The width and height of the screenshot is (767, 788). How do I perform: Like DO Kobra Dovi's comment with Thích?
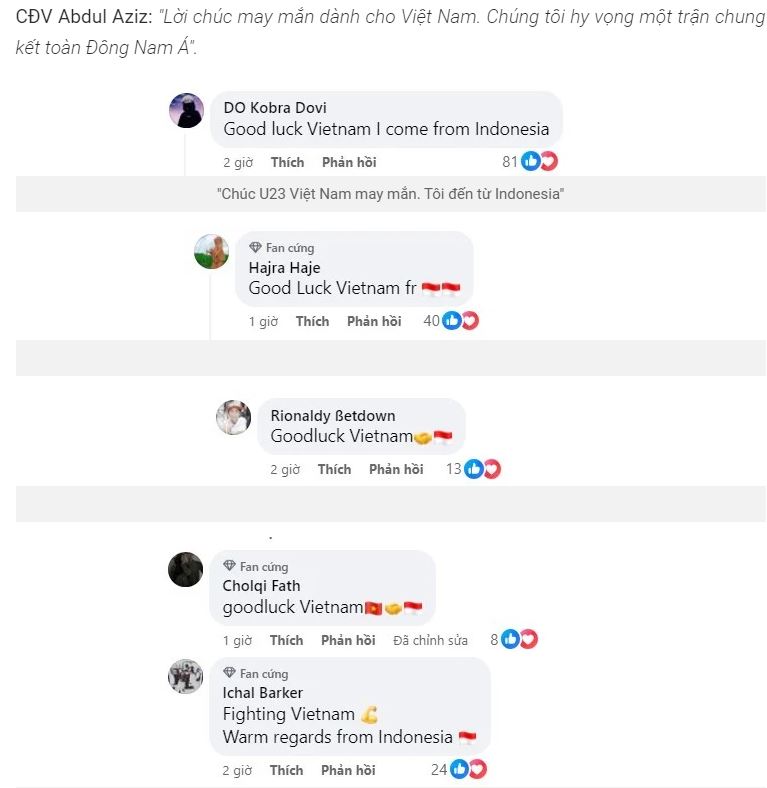point(287,162)
